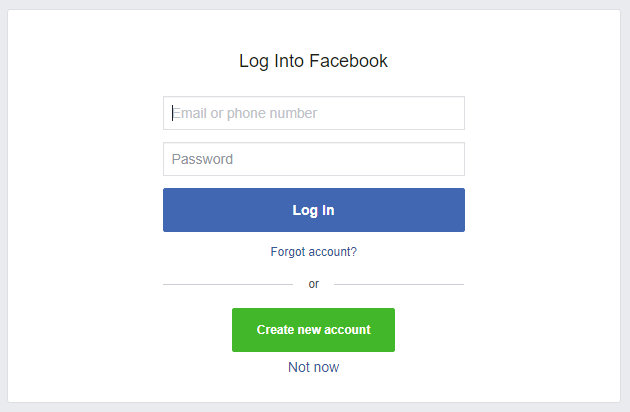This screenshot has width=630, height=412.
Task: Focus the Password input field
Action: 314,159
